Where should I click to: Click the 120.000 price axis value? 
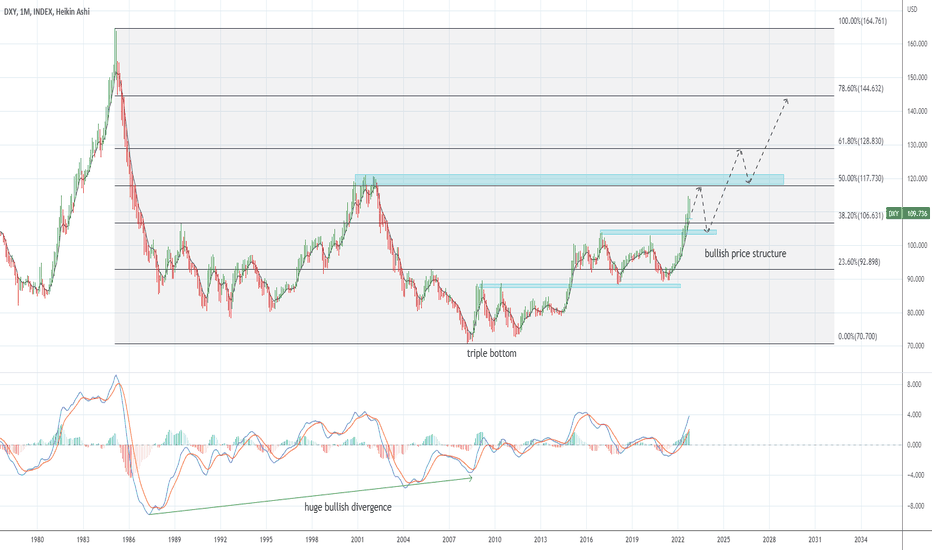tap(917, 179)
